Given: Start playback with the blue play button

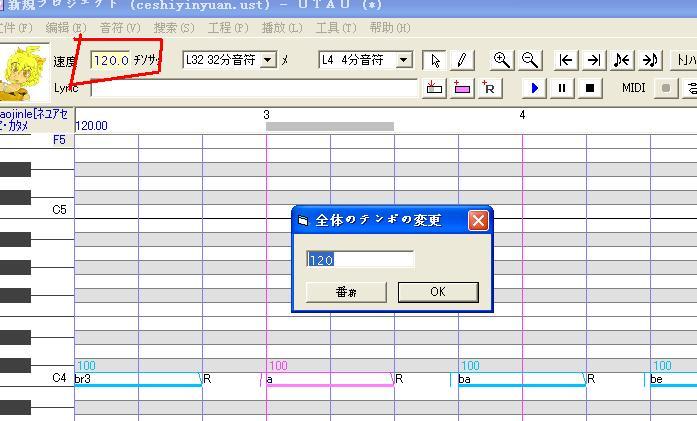Looking at the screenshot, I should coord(534,88).
